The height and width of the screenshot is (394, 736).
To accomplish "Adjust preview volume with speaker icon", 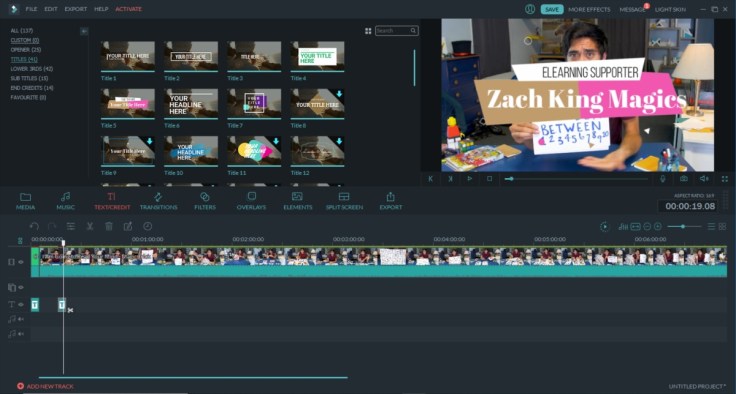I will tap(704, 178).
